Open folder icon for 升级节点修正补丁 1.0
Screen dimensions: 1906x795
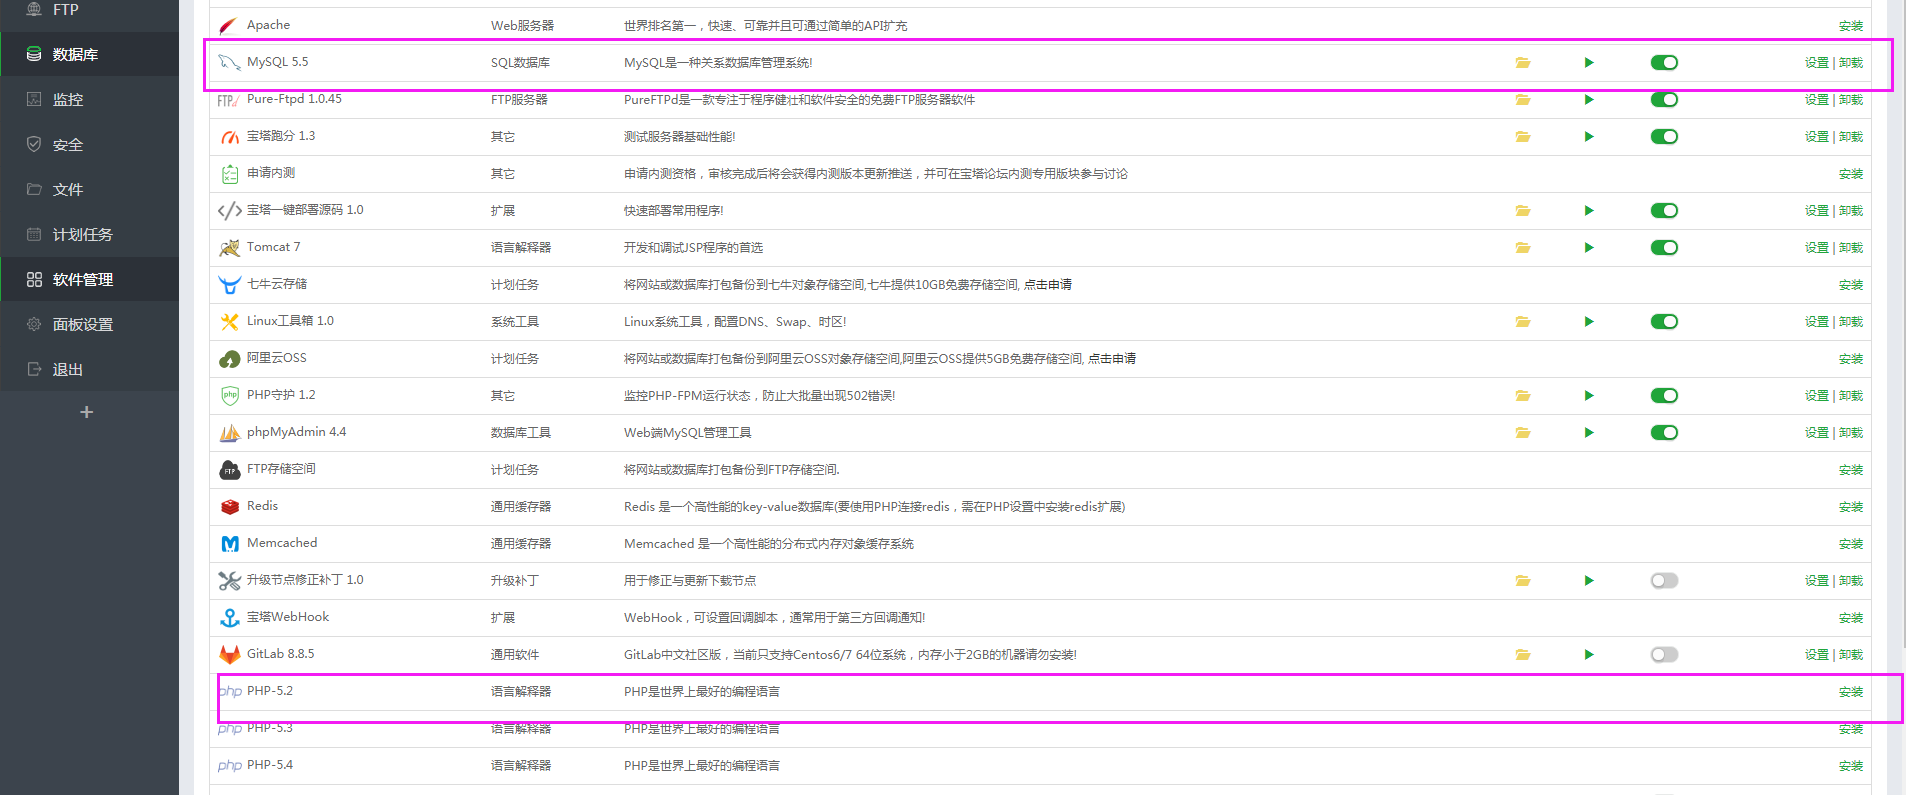tap(1523, 581)
